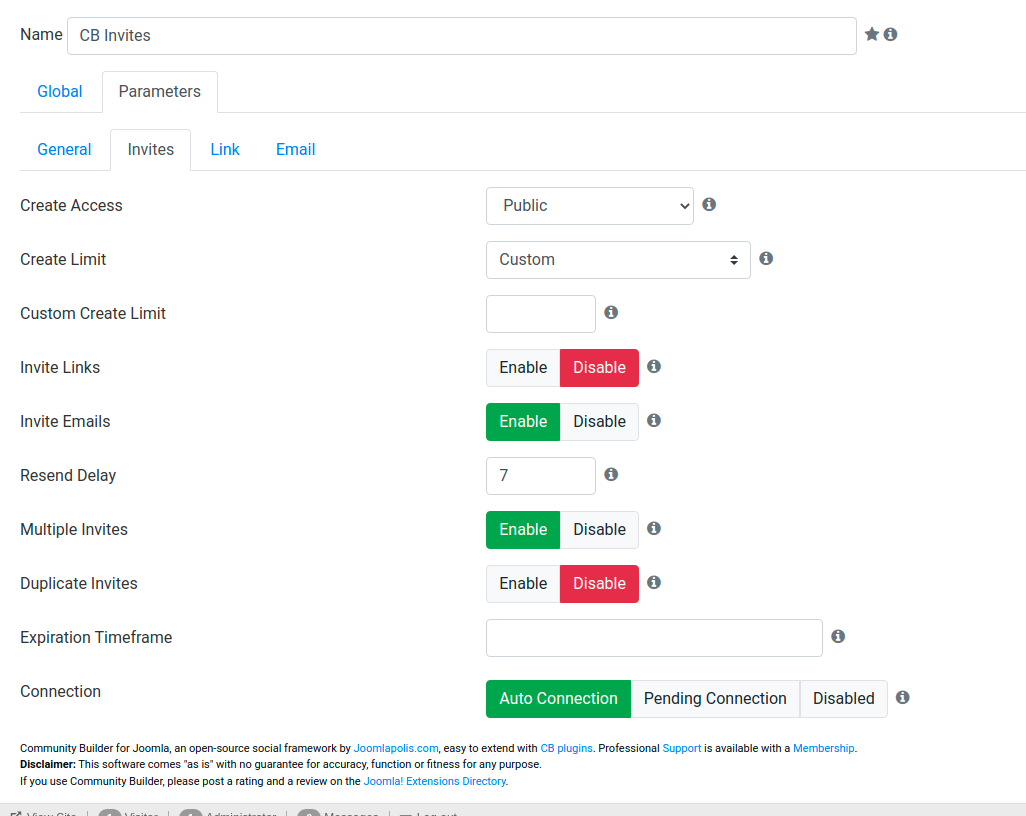Screen dimensions: 1026x816
Task: Click the info icon for Multiple Invites
Action: point(654,529)
